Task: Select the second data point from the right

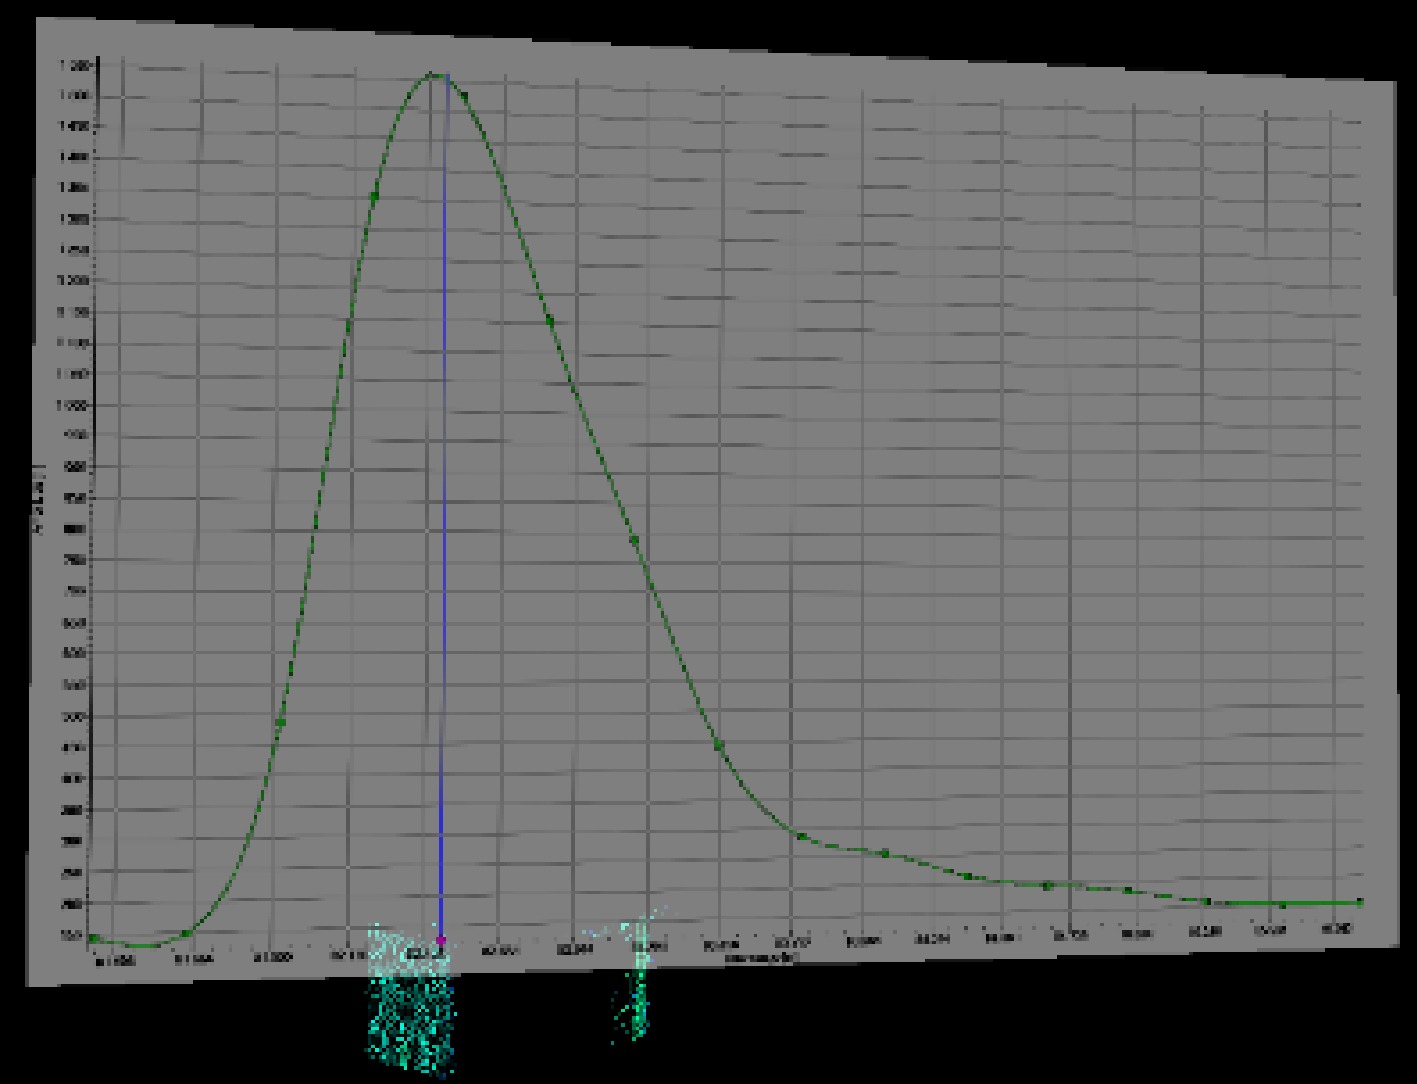Action: [1283, 905]
